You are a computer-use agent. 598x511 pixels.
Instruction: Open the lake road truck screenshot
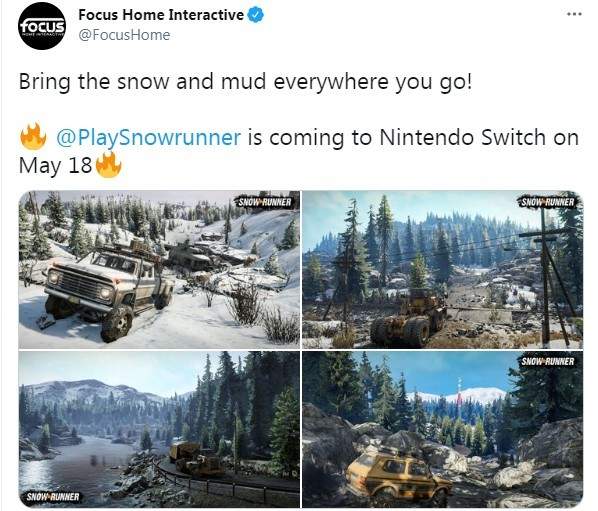pos(159,429)
